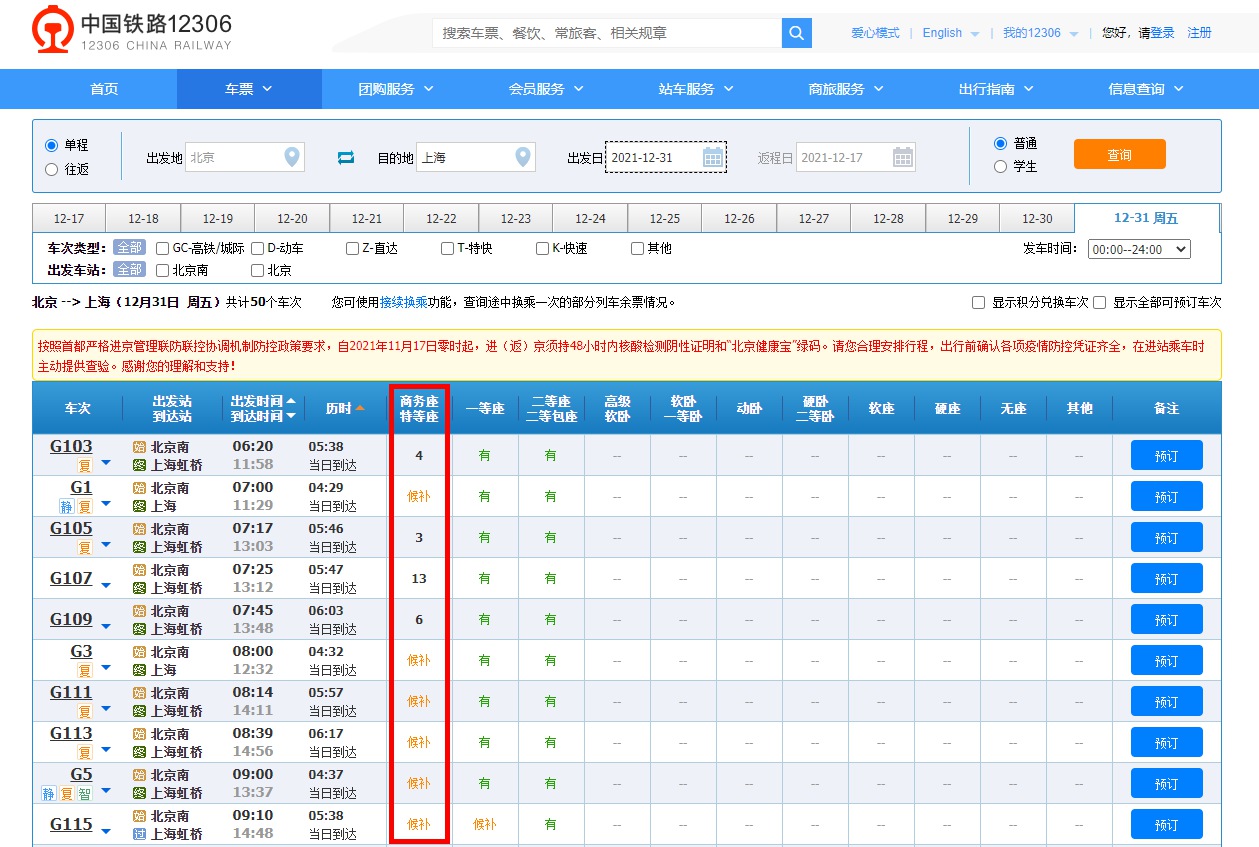The image size is (1259, 847).
Task: Open the English language dropdown
Action: click(941, 33)
